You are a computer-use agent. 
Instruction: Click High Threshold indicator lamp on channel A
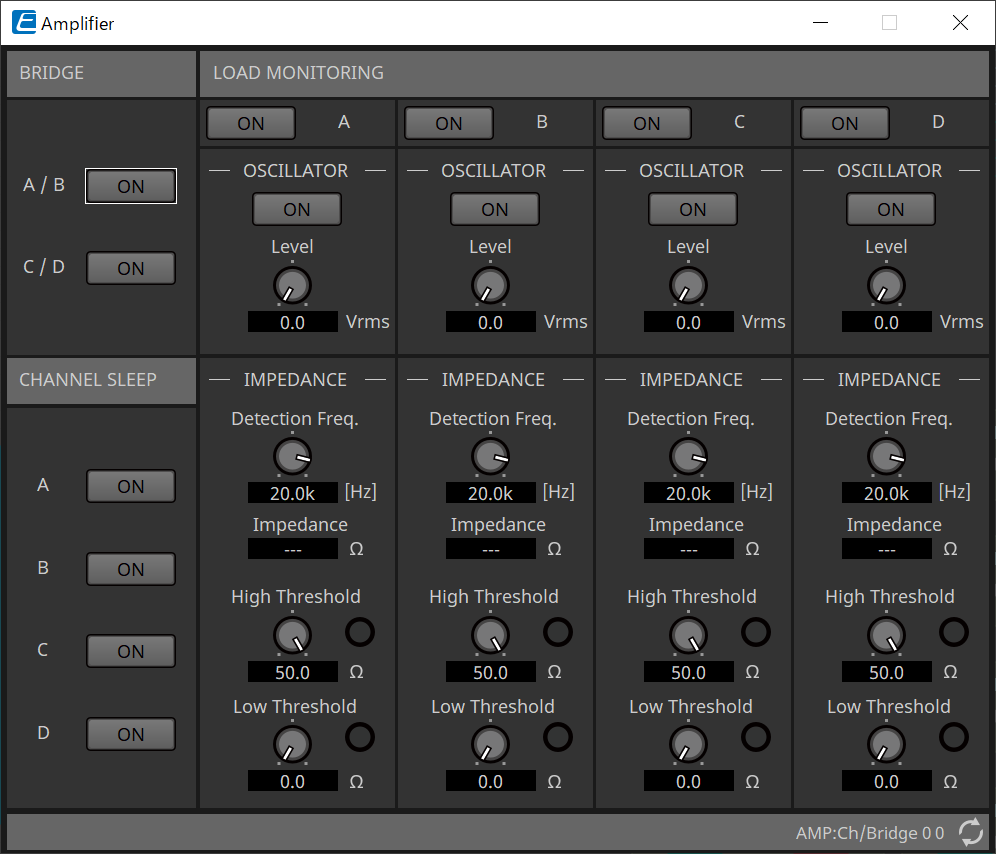pyautogui.click(x=360, y=632)
